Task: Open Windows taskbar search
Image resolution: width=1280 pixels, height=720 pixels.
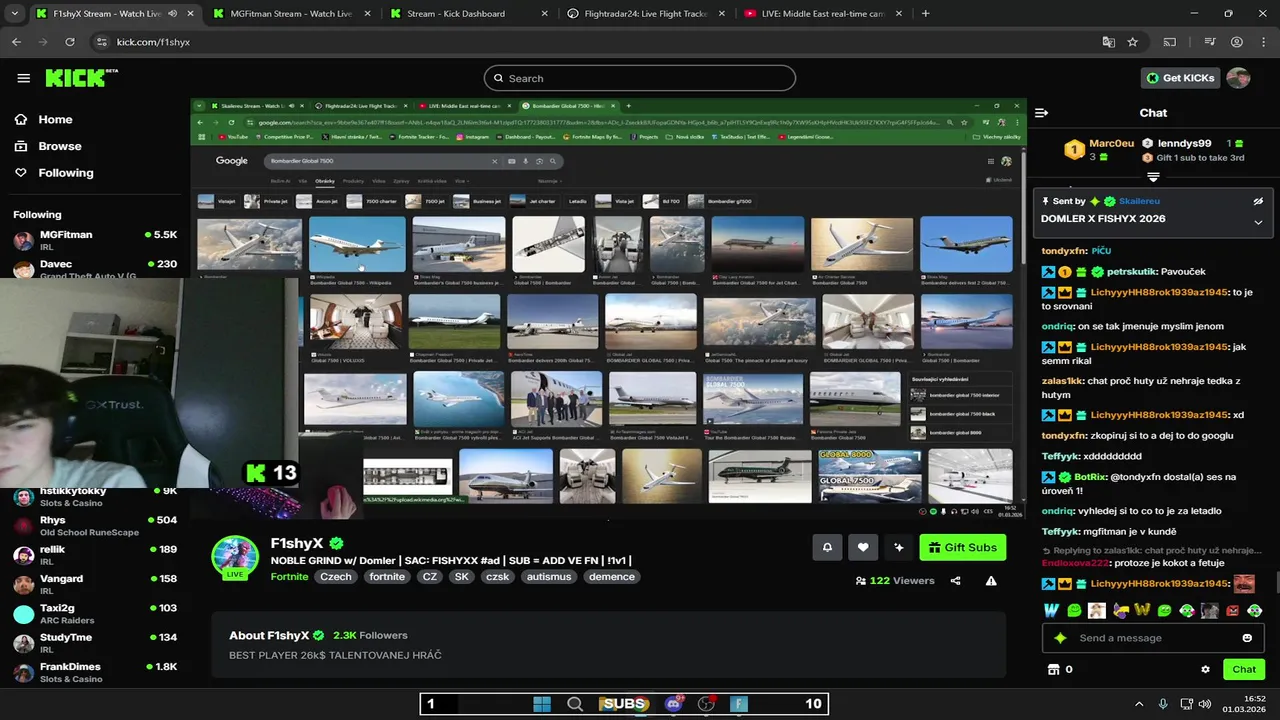Action: 575,704
